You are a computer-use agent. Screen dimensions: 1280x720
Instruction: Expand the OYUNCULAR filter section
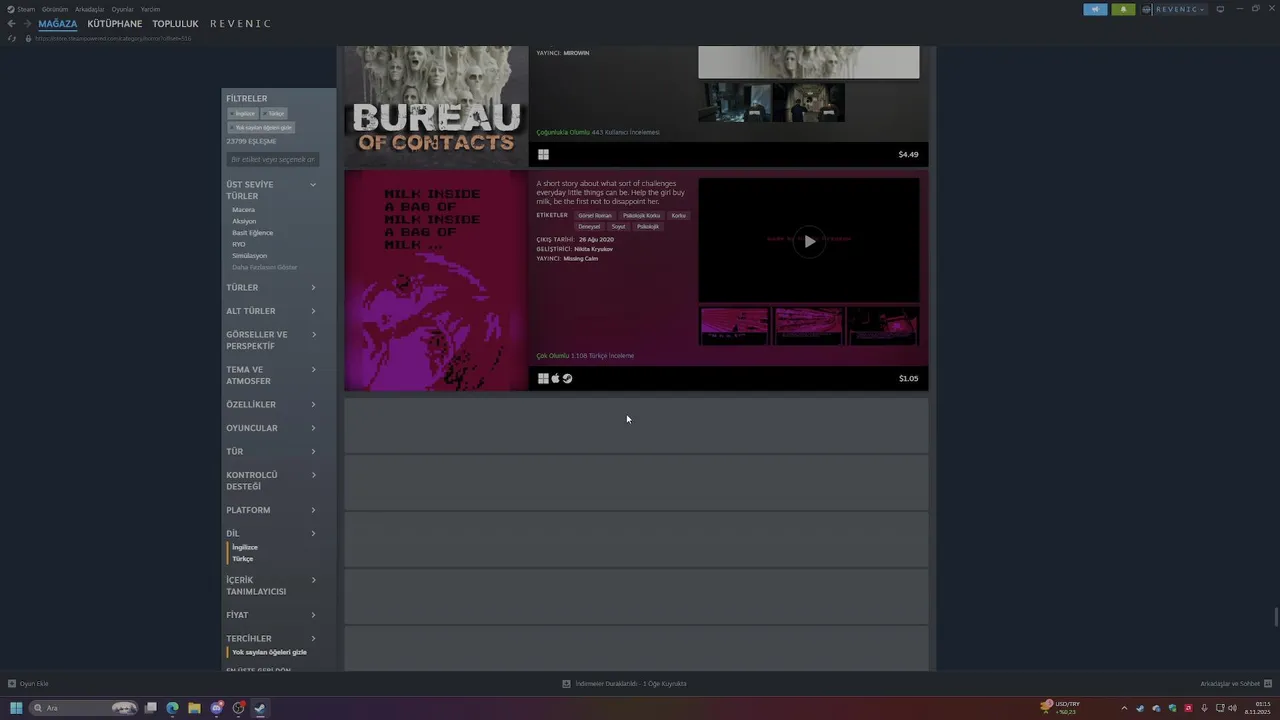[271, 428]
